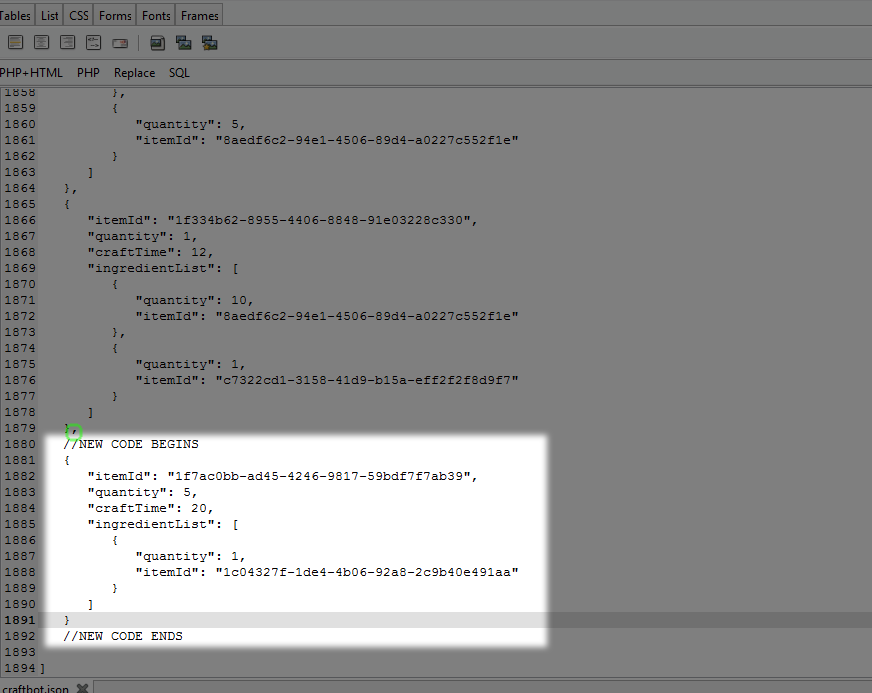Image resolution: width=872 pixels, height=693 pixels.
Task: Open the PHP+HTML snippets menu
Action: (x=31, y=73)
